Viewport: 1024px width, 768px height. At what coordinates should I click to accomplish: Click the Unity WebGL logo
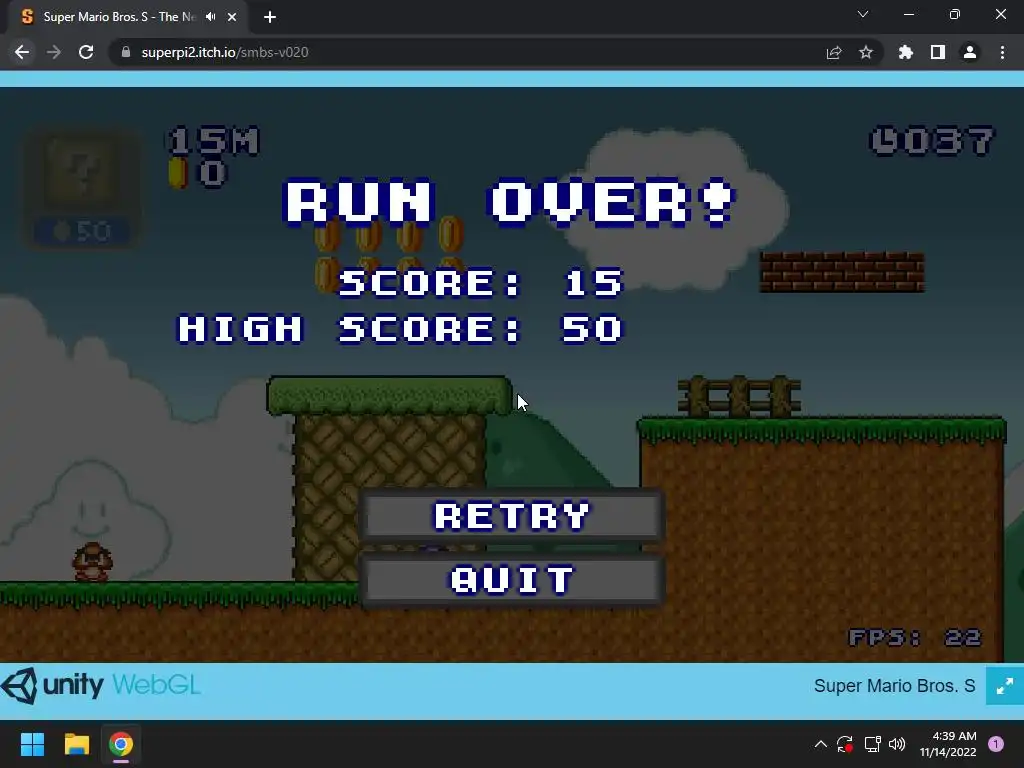tap(101, 686)
